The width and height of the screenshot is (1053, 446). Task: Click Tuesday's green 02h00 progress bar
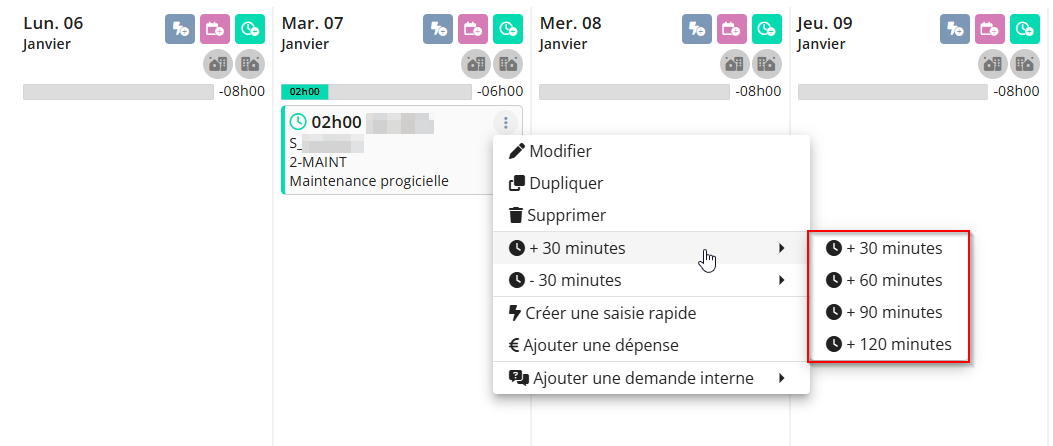click(x=305, y=92)
